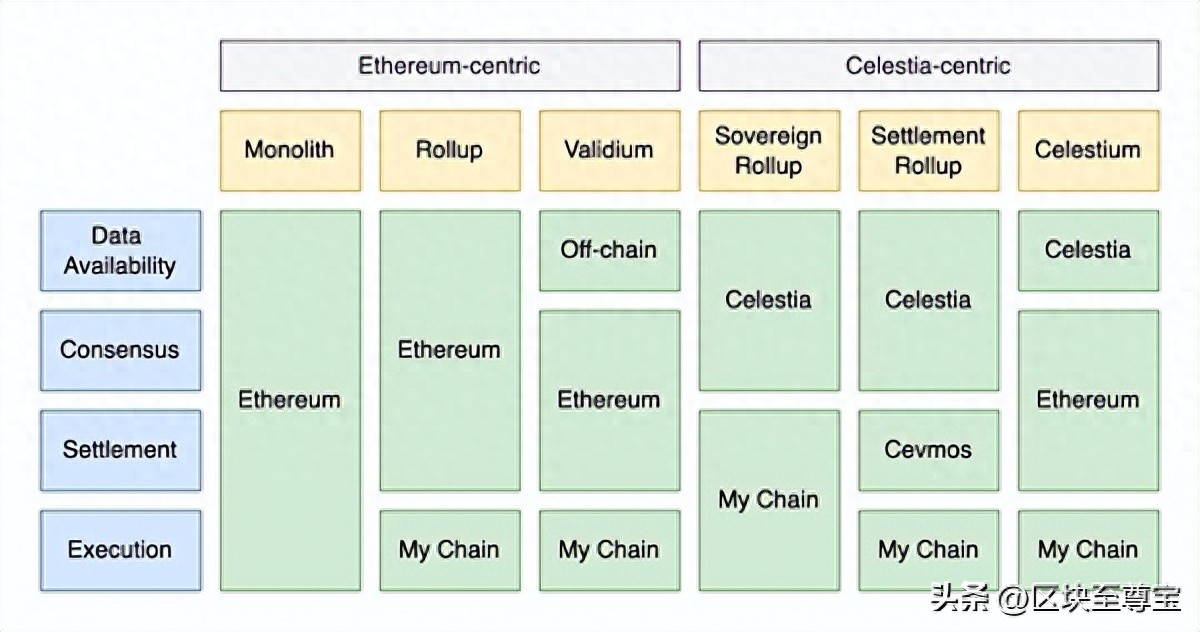Select the Consensus row label
The height and width of the screenshot is (632, 1200).
coord(120,350)
